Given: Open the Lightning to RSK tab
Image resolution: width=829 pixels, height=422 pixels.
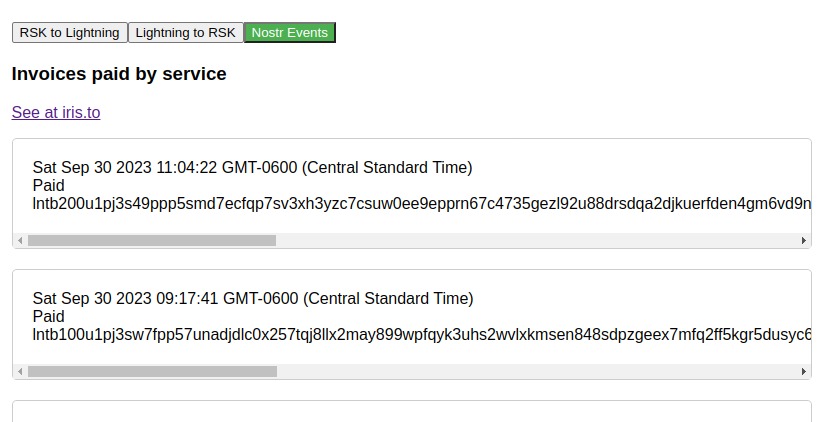Looking at the screenshot, I should pos(186,32).
